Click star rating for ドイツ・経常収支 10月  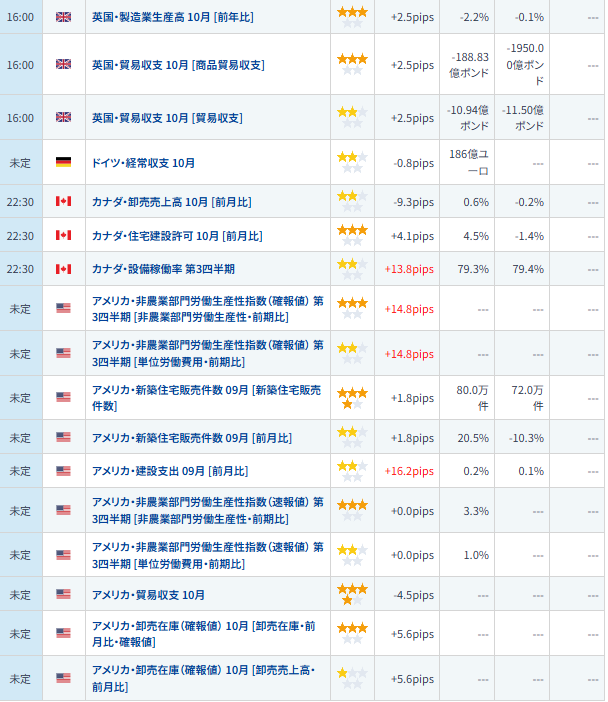tap(352, 162)
